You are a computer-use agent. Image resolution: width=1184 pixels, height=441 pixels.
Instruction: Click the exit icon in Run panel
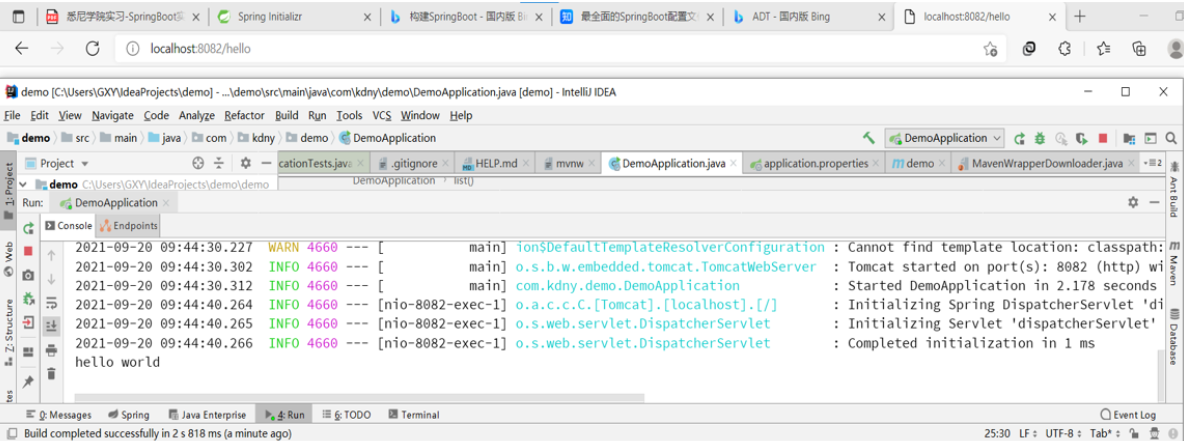point(29,323)
